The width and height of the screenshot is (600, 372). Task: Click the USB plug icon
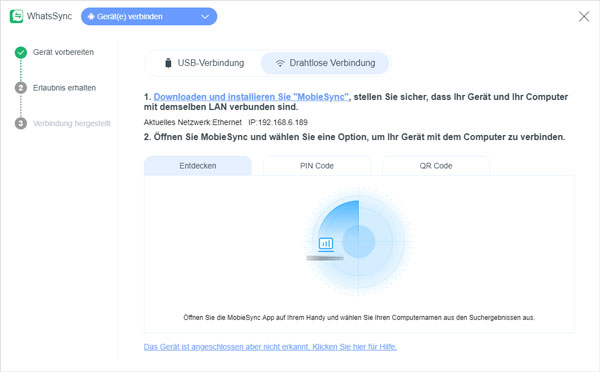(168, 63)
